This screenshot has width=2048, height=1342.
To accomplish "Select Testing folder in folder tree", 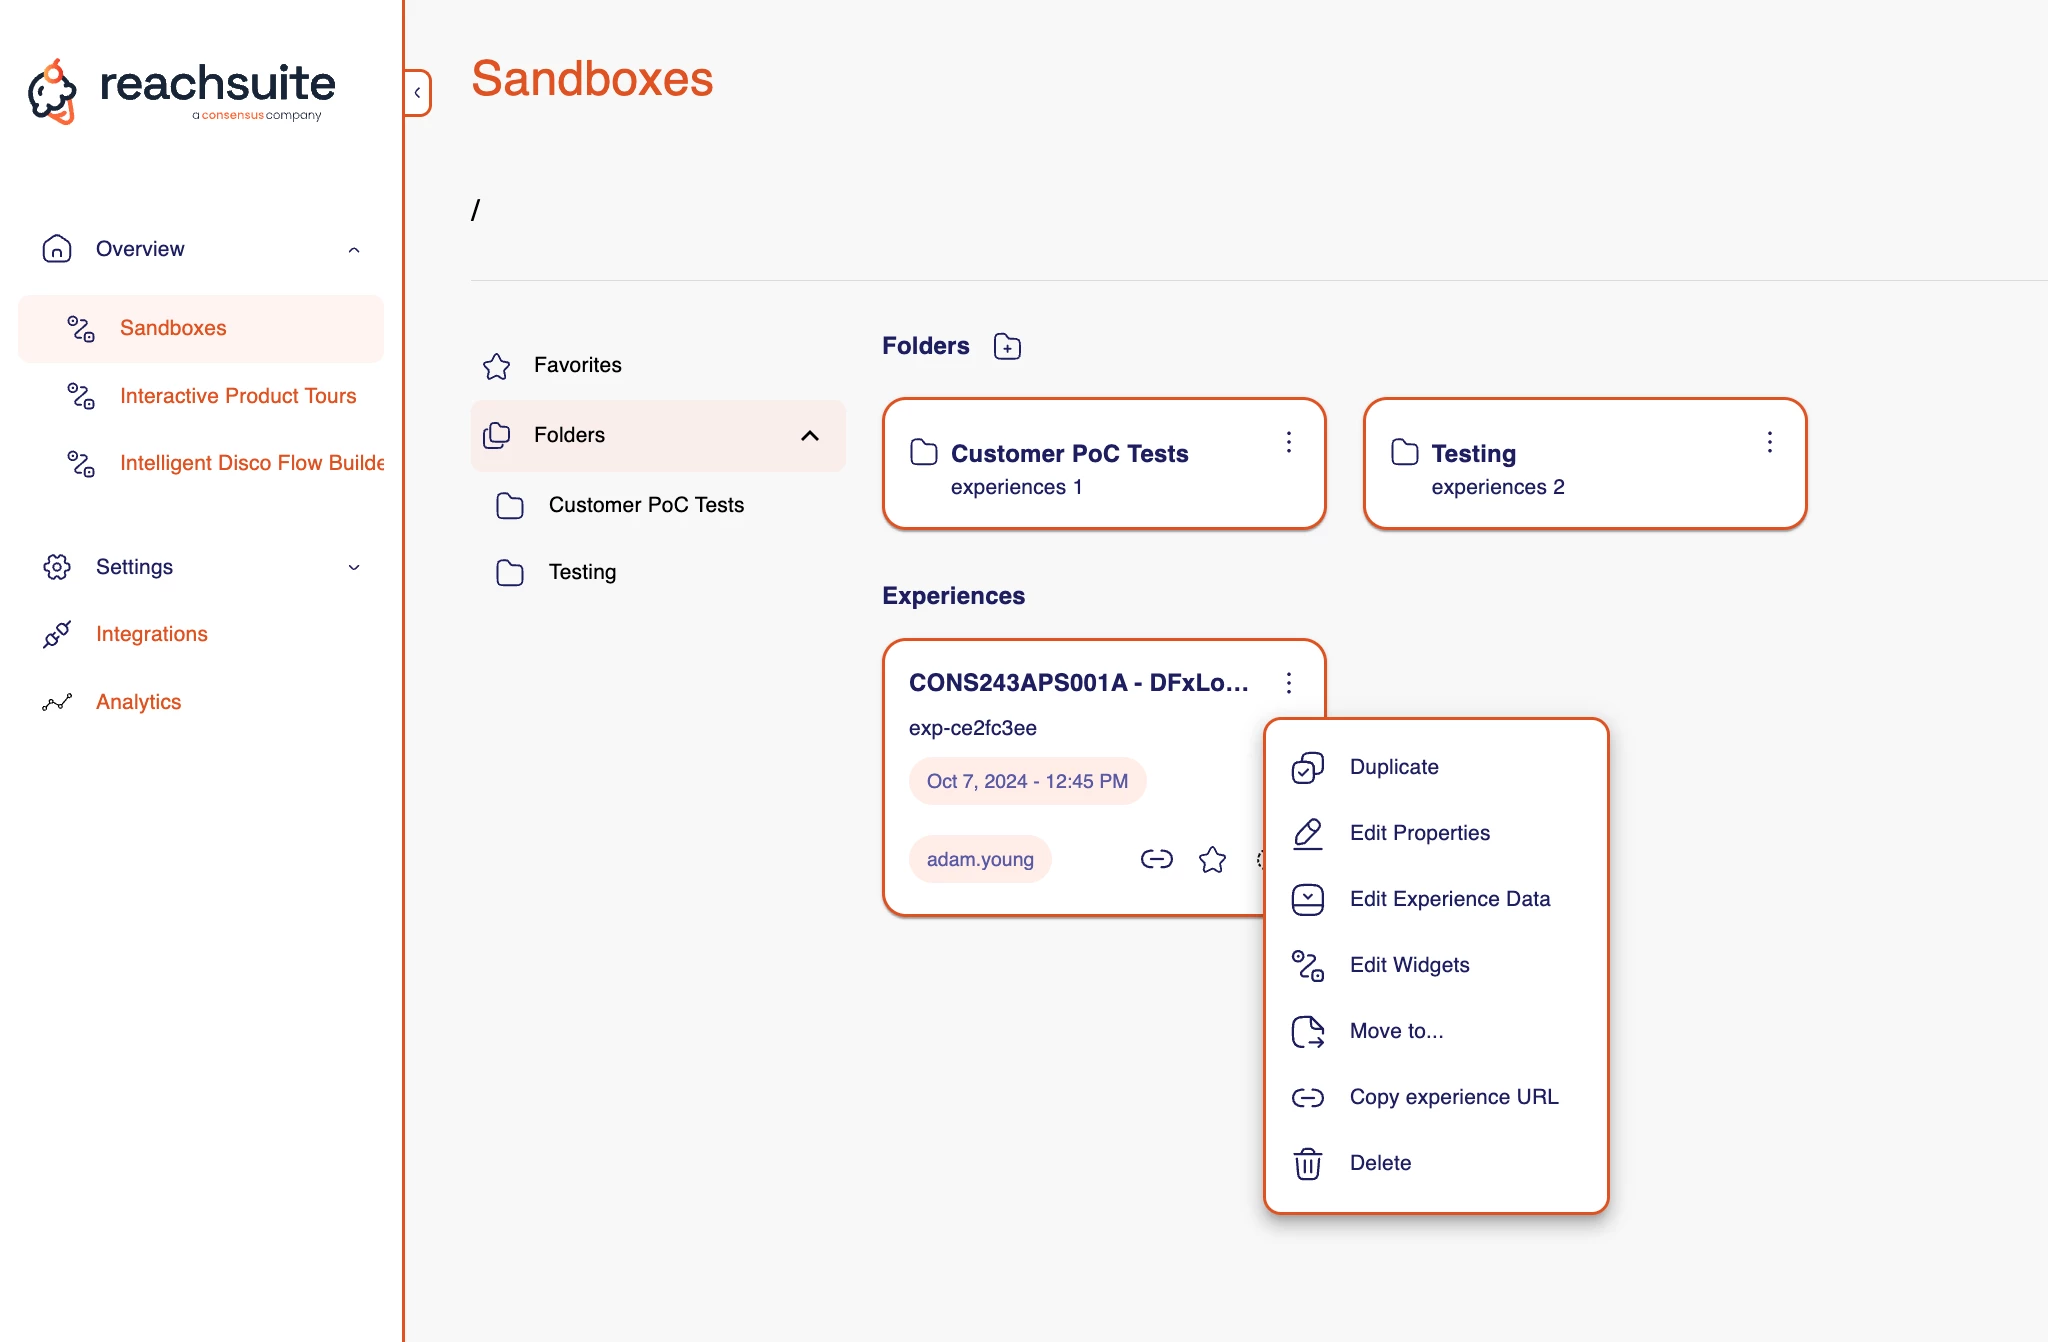I will point(582,572).
